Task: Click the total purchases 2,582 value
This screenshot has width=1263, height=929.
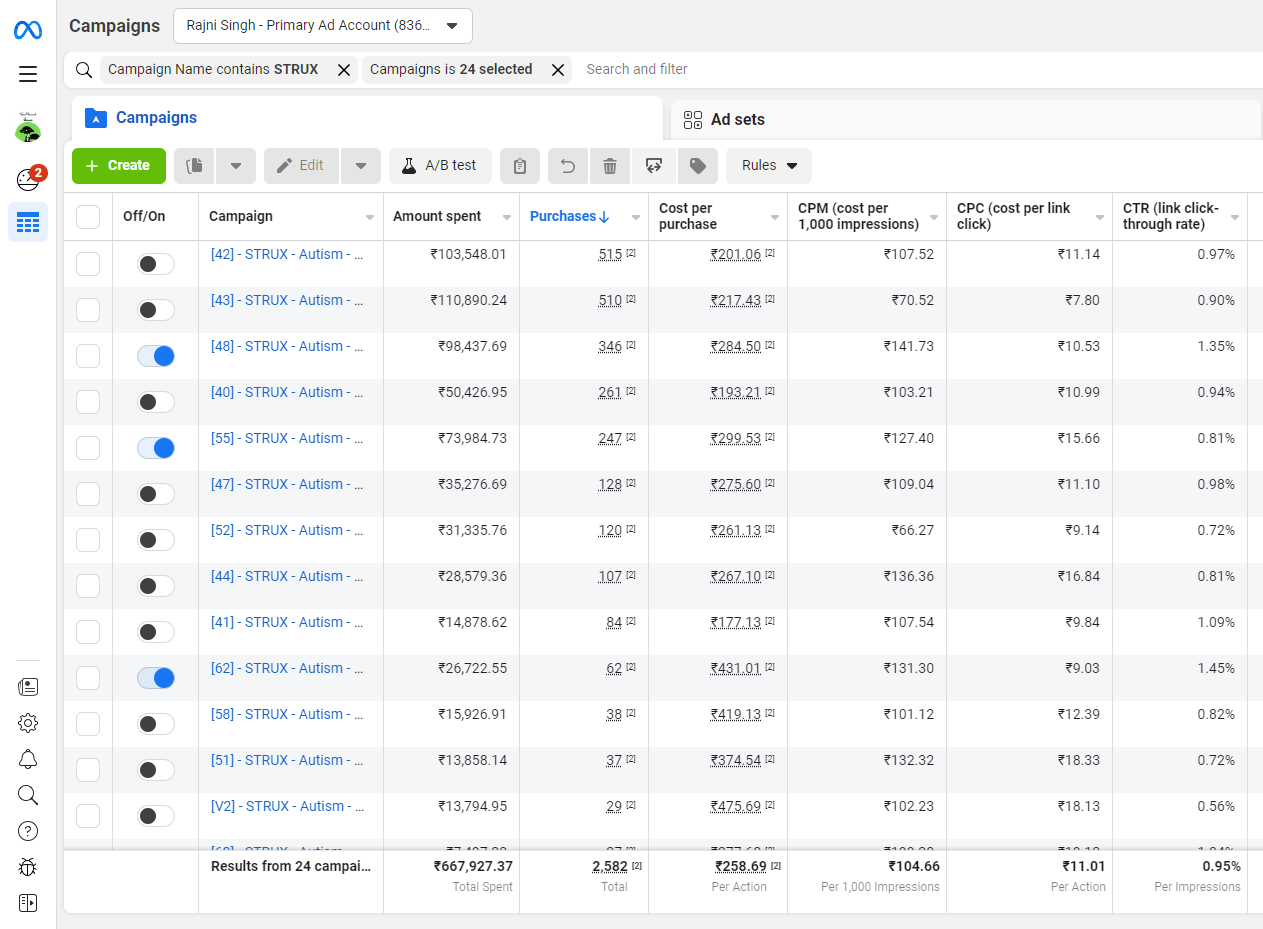Action: click(610, 867)
